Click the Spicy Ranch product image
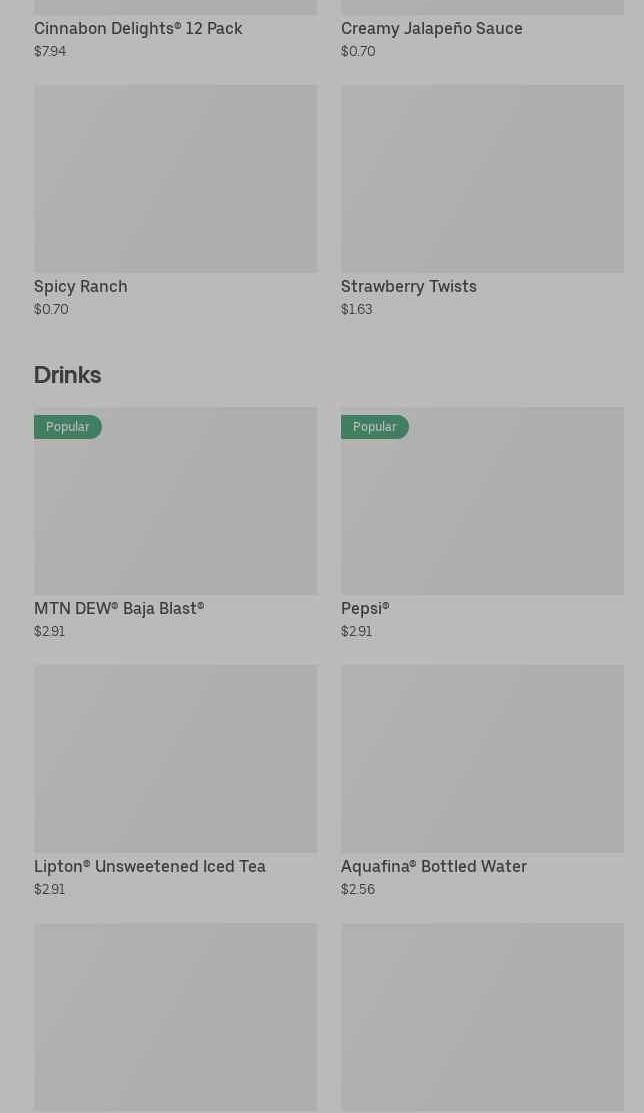Screen dimensions: 644x1113 (x=175, y=178)
